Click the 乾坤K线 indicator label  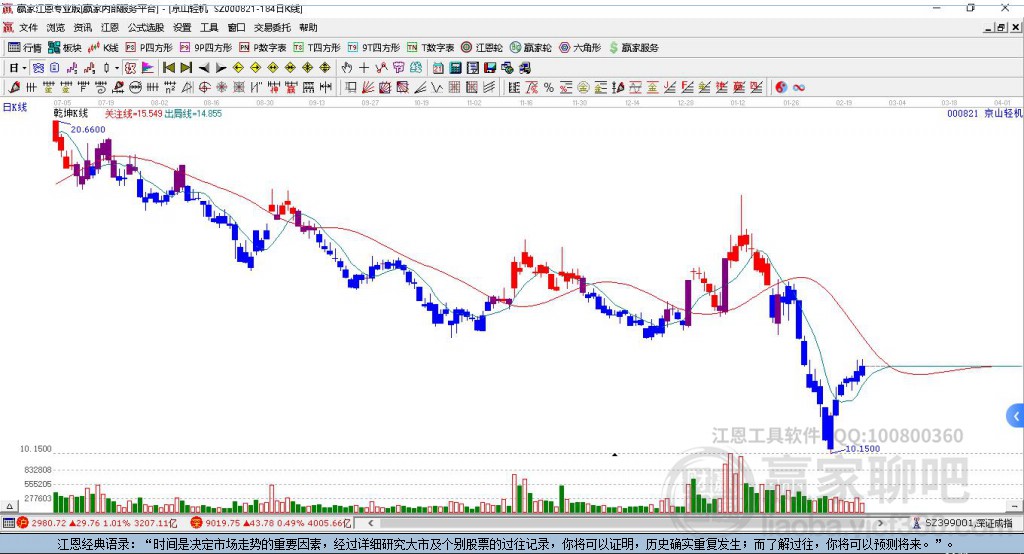(71, 114)
